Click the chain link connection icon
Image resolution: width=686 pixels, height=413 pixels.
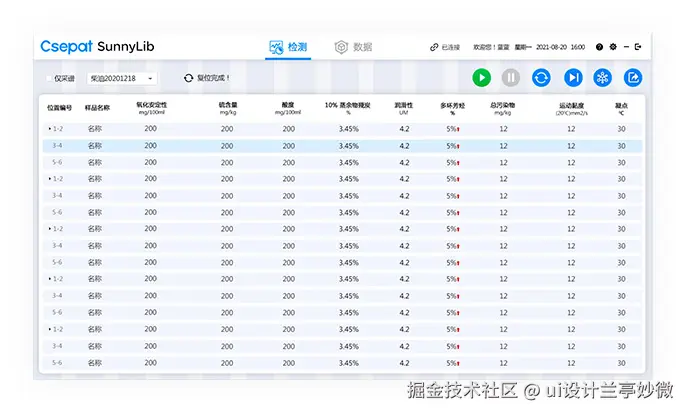(x=434, y=47)
